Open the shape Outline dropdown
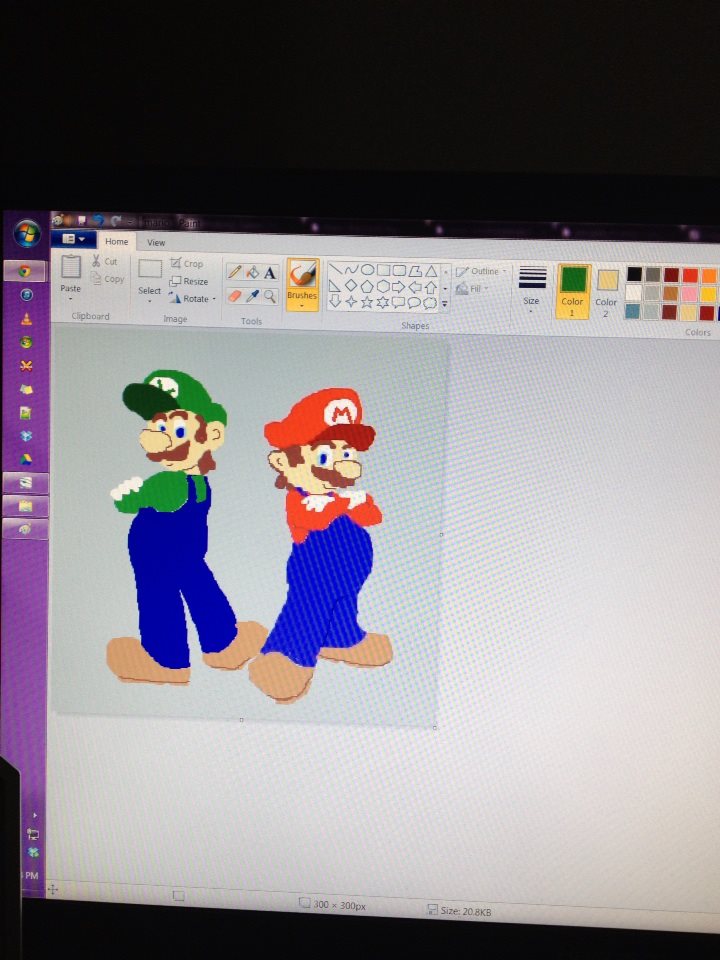Viewport: 720px width, 960px height. tap(482, 271)
